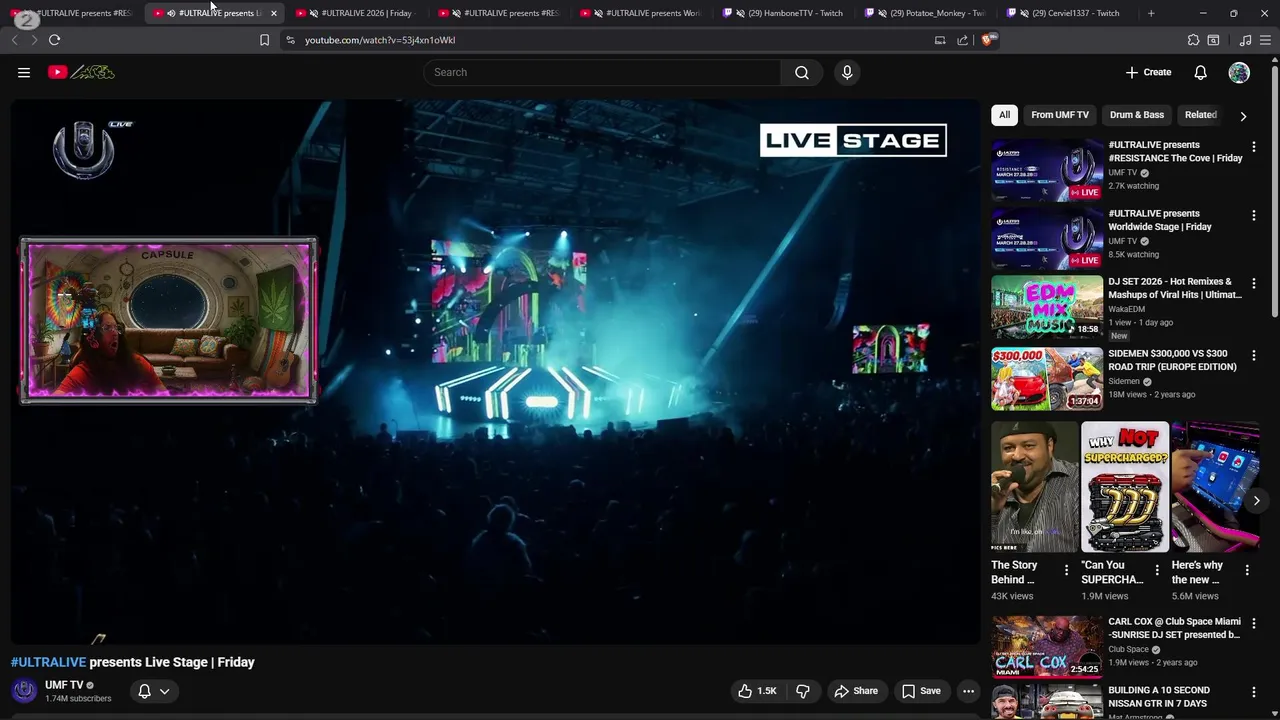
Task: Open SIDEMEN $300,000 road trip thumbnail
Action: tap(1047, 379)
